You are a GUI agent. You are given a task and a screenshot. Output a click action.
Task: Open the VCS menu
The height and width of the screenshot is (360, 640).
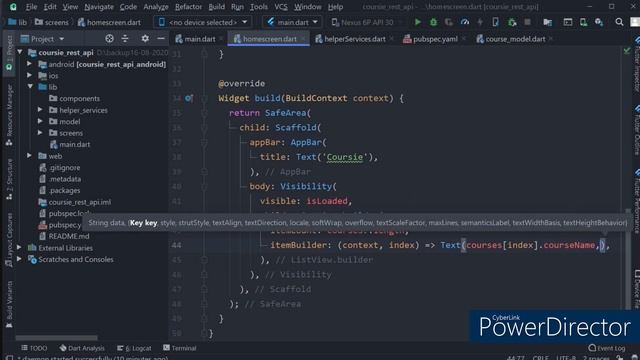[x=280, y=7]
